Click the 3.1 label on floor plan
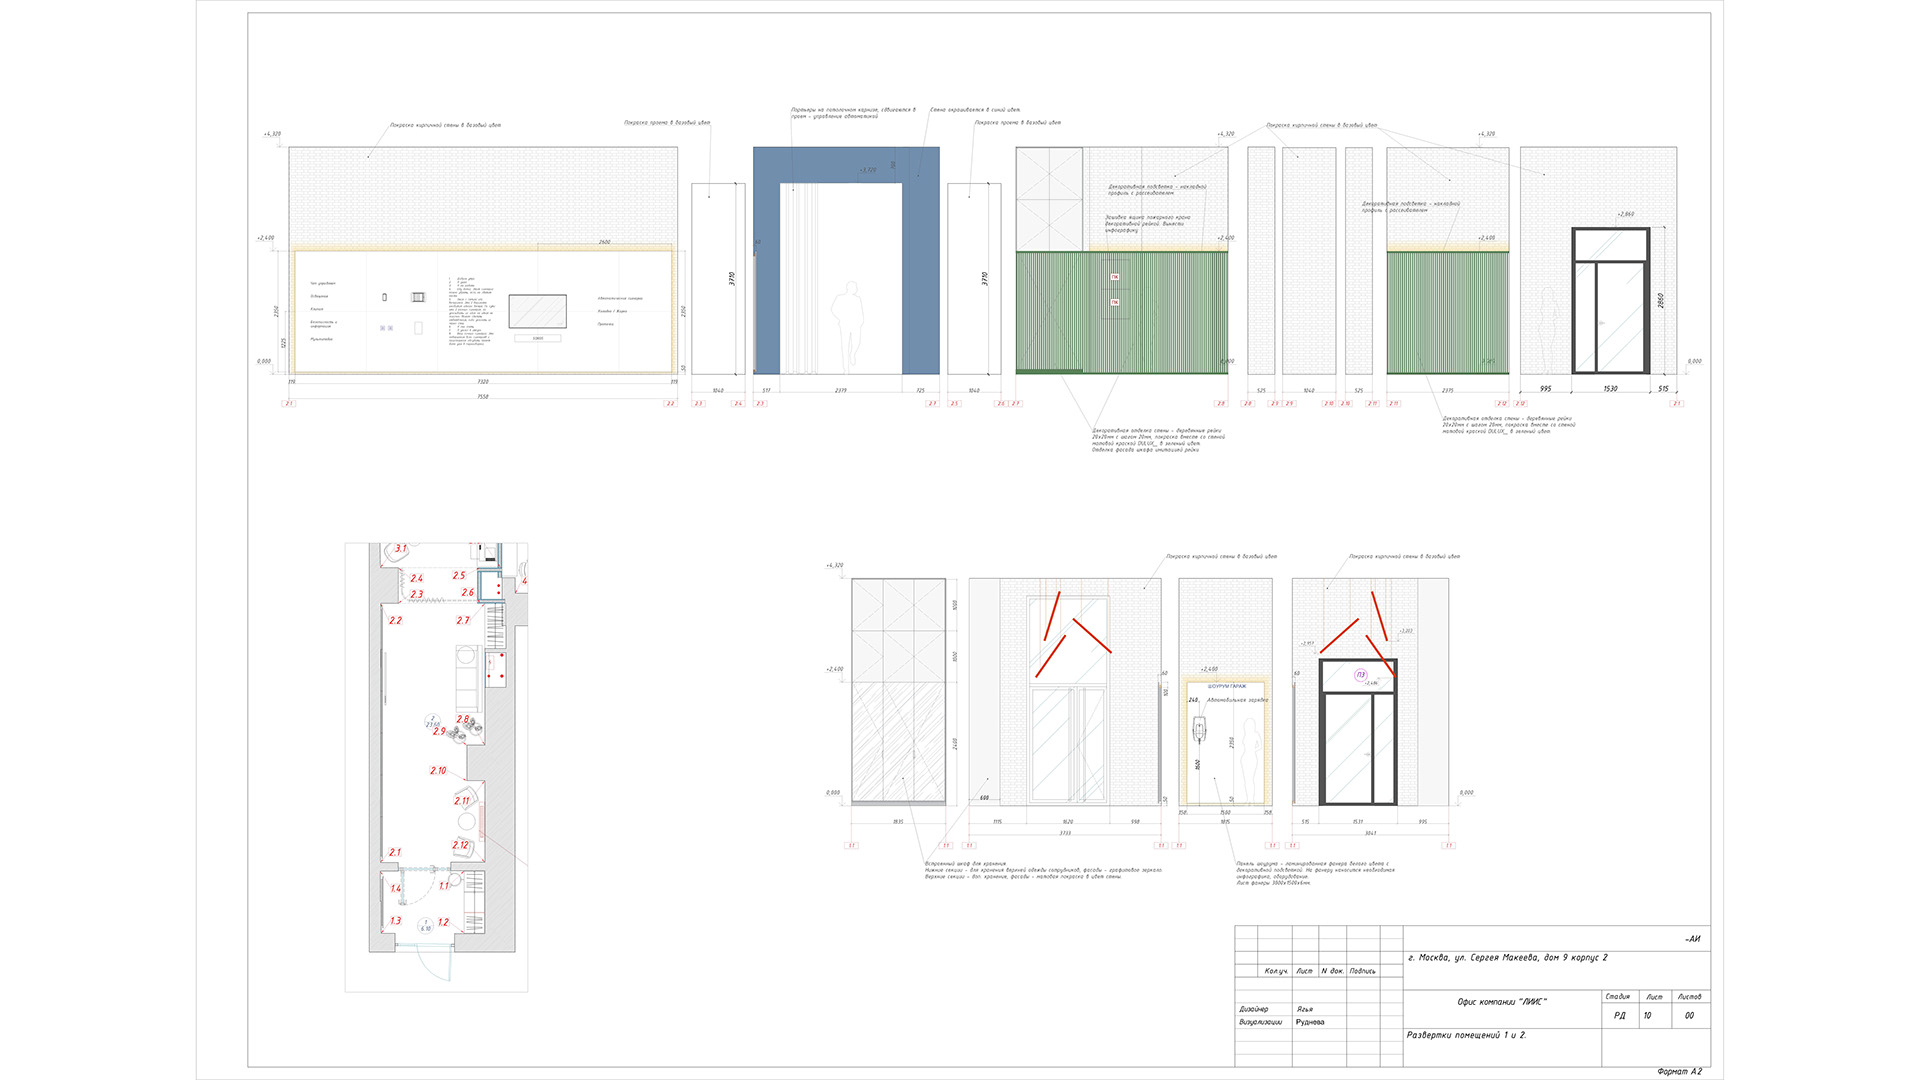This screenshot has width=1920, height=1080. point(400,549)
